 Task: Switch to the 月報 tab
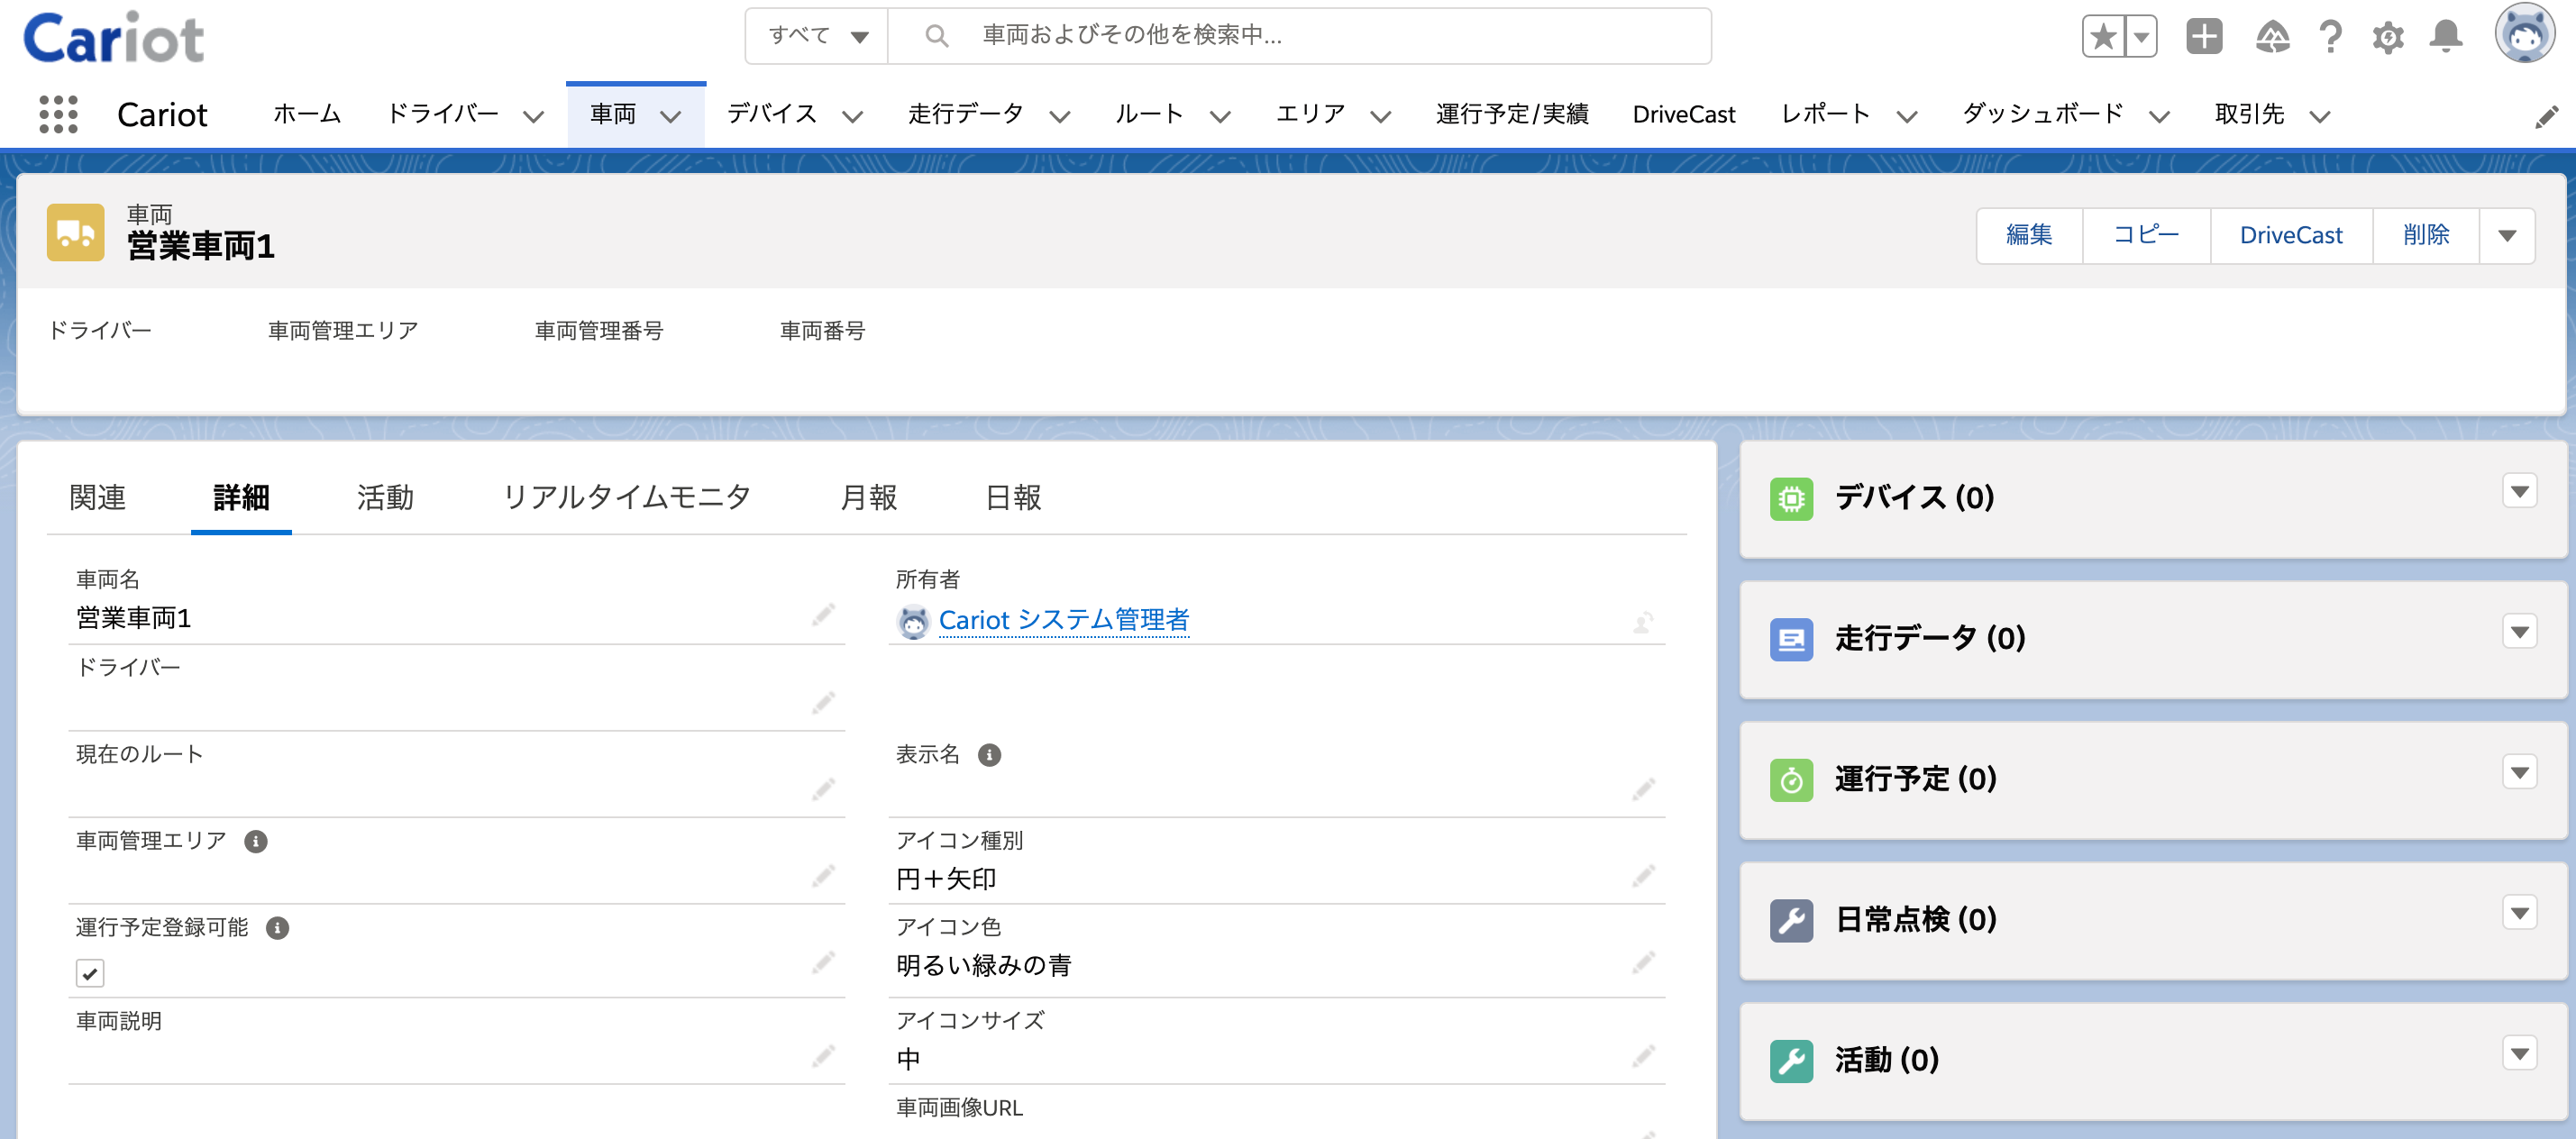click(868, 497)
